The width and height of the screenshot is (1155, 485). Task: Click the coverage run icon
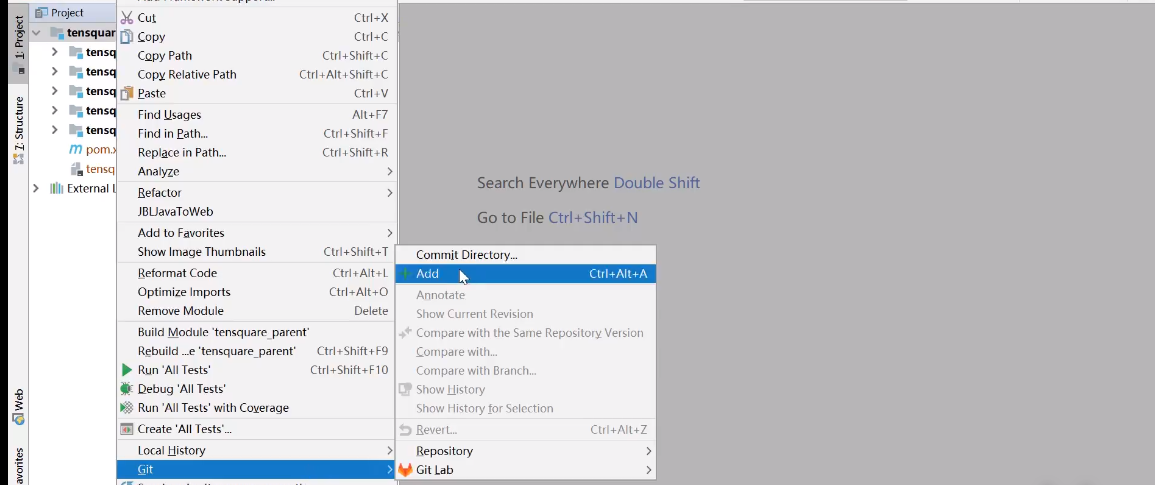[x=127, y=408]
